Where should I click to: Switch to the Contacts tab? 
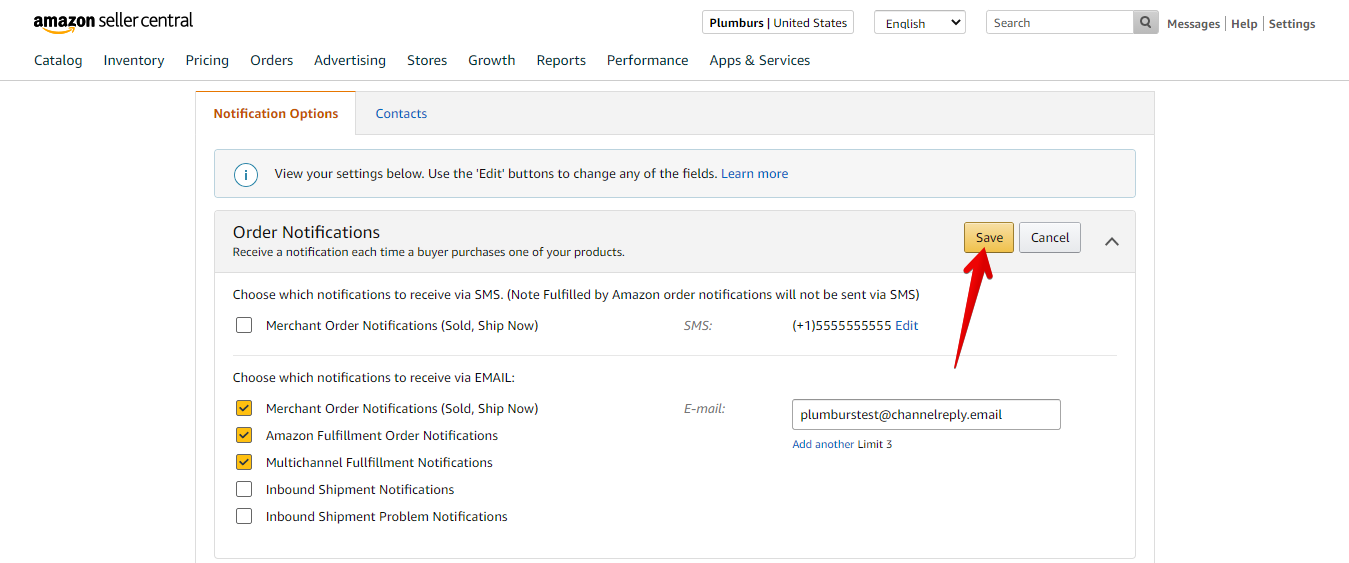pos(401,114)
